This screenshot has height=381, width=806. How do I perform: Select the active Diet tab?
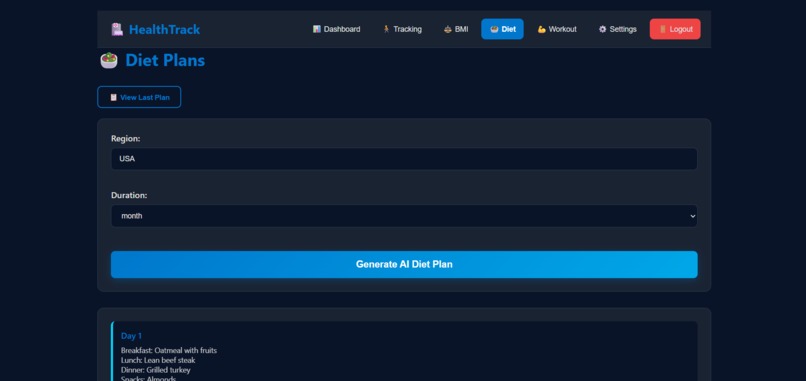(502, 29)
